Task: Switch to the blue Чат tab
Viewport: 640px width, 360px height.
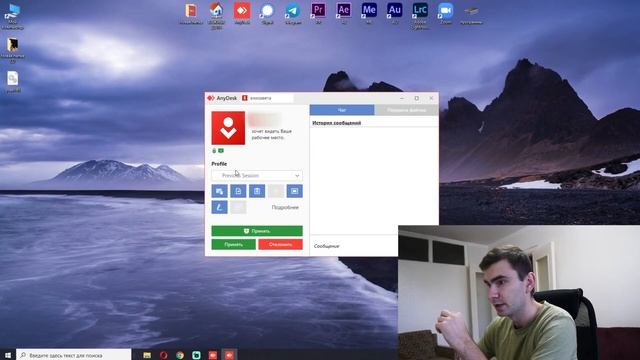Action: [x=342, y=110]
